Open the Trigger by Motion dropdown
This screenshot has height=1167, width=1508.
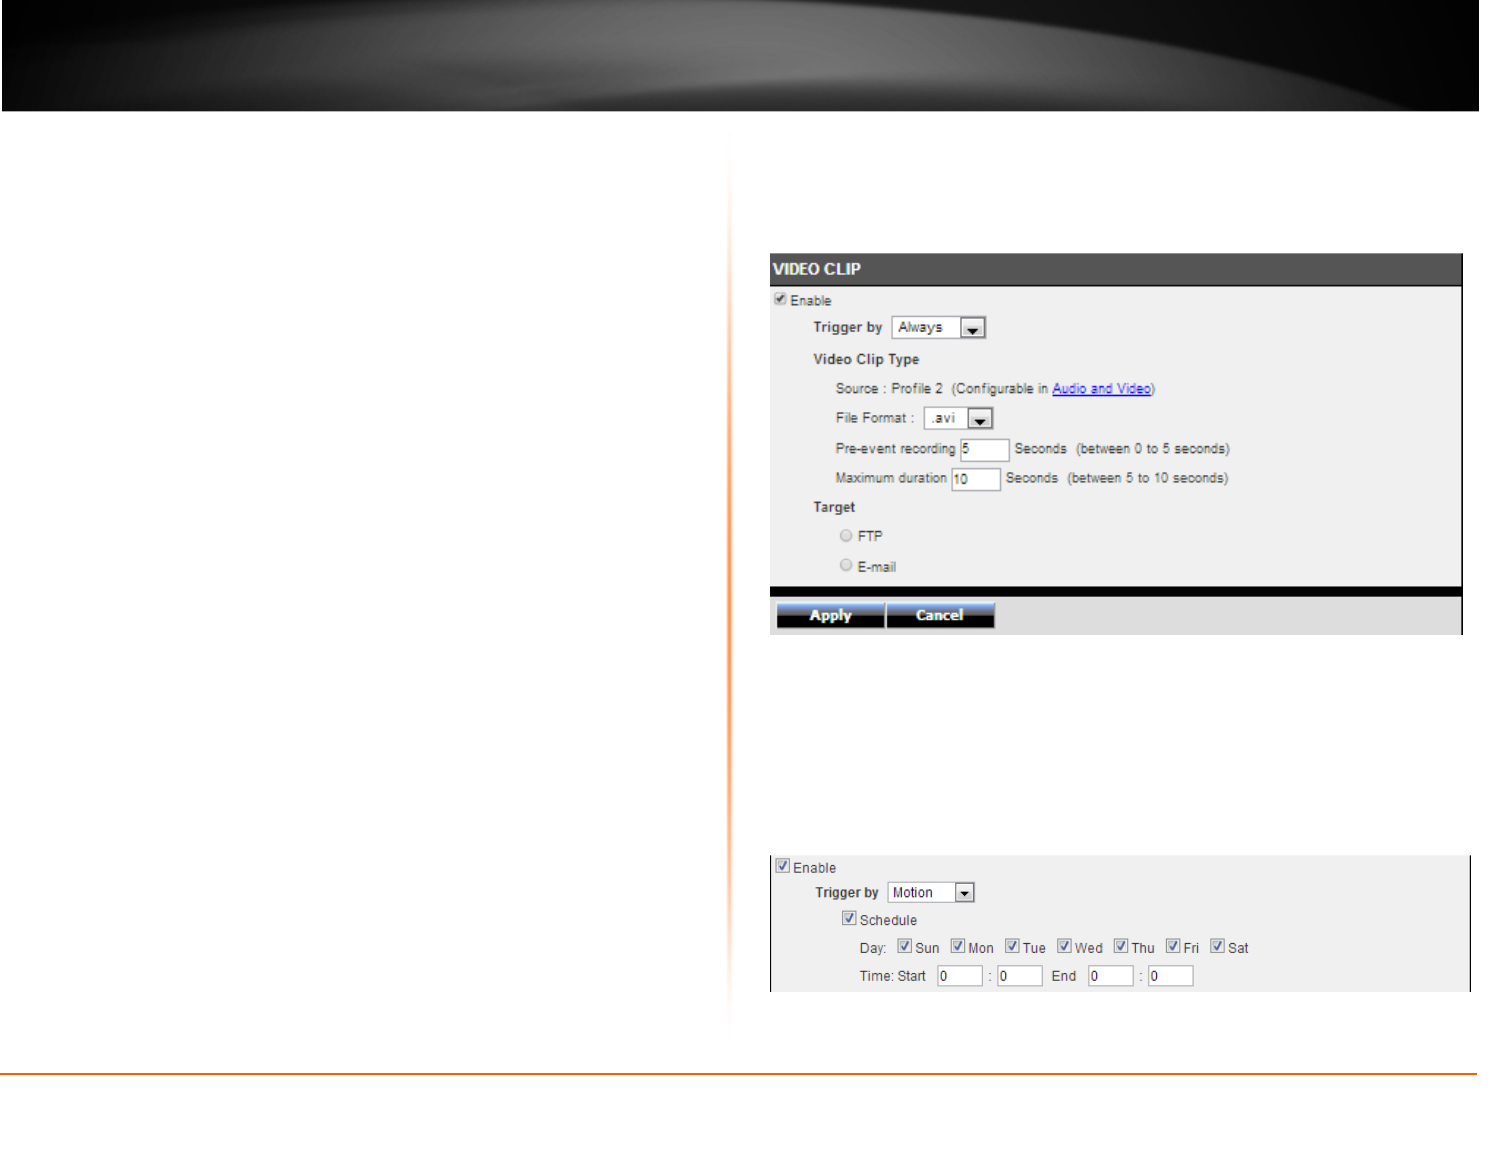click(x=931, y=892)
